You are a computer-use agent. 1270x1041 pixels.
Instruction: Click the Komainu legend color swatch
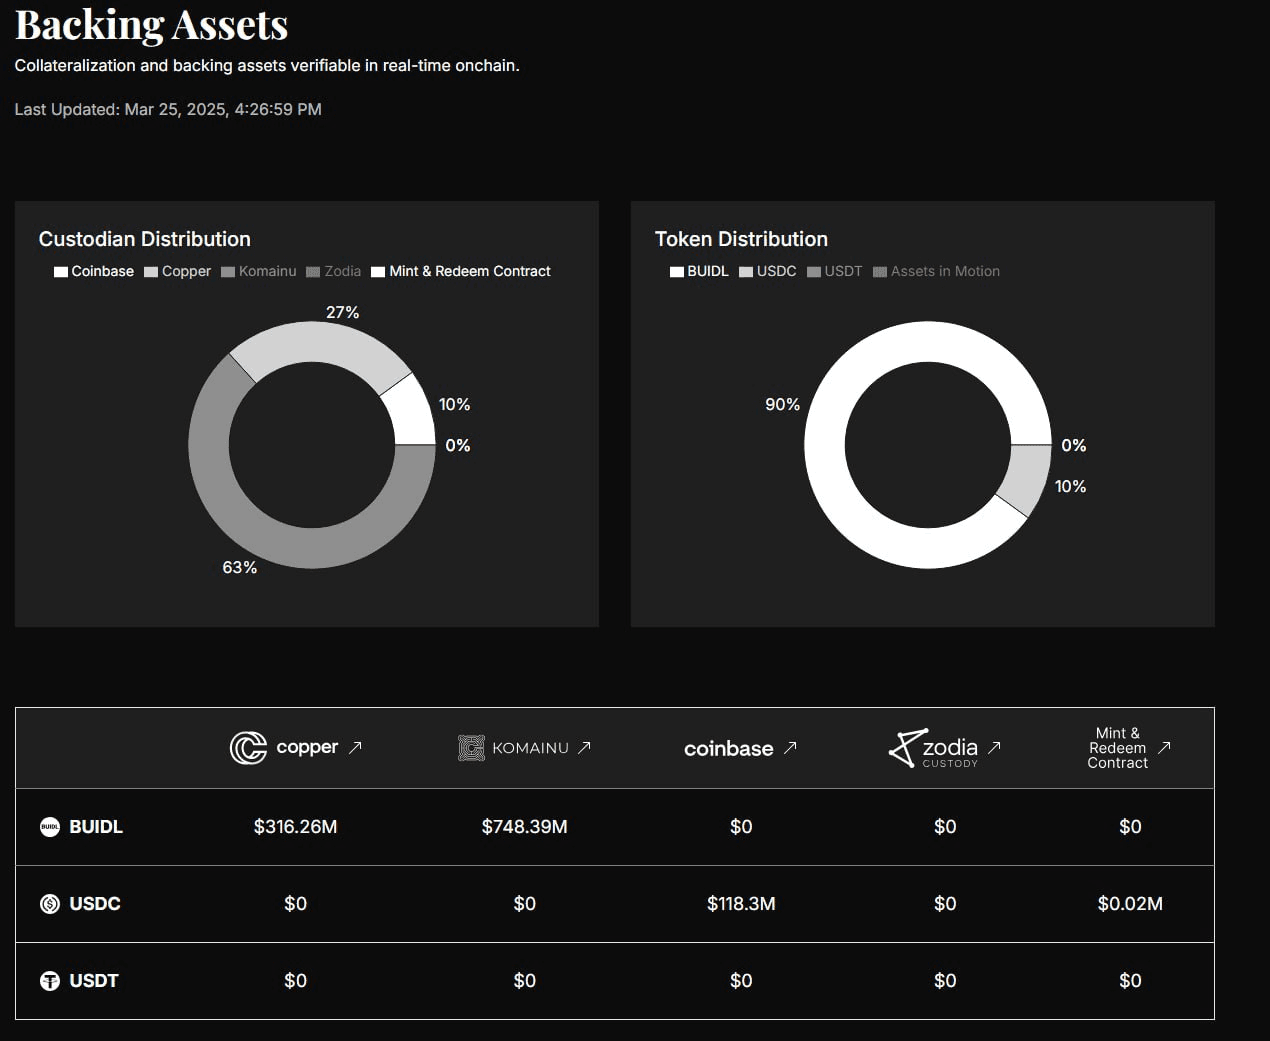pyautogui.click(x=228, y=272)
